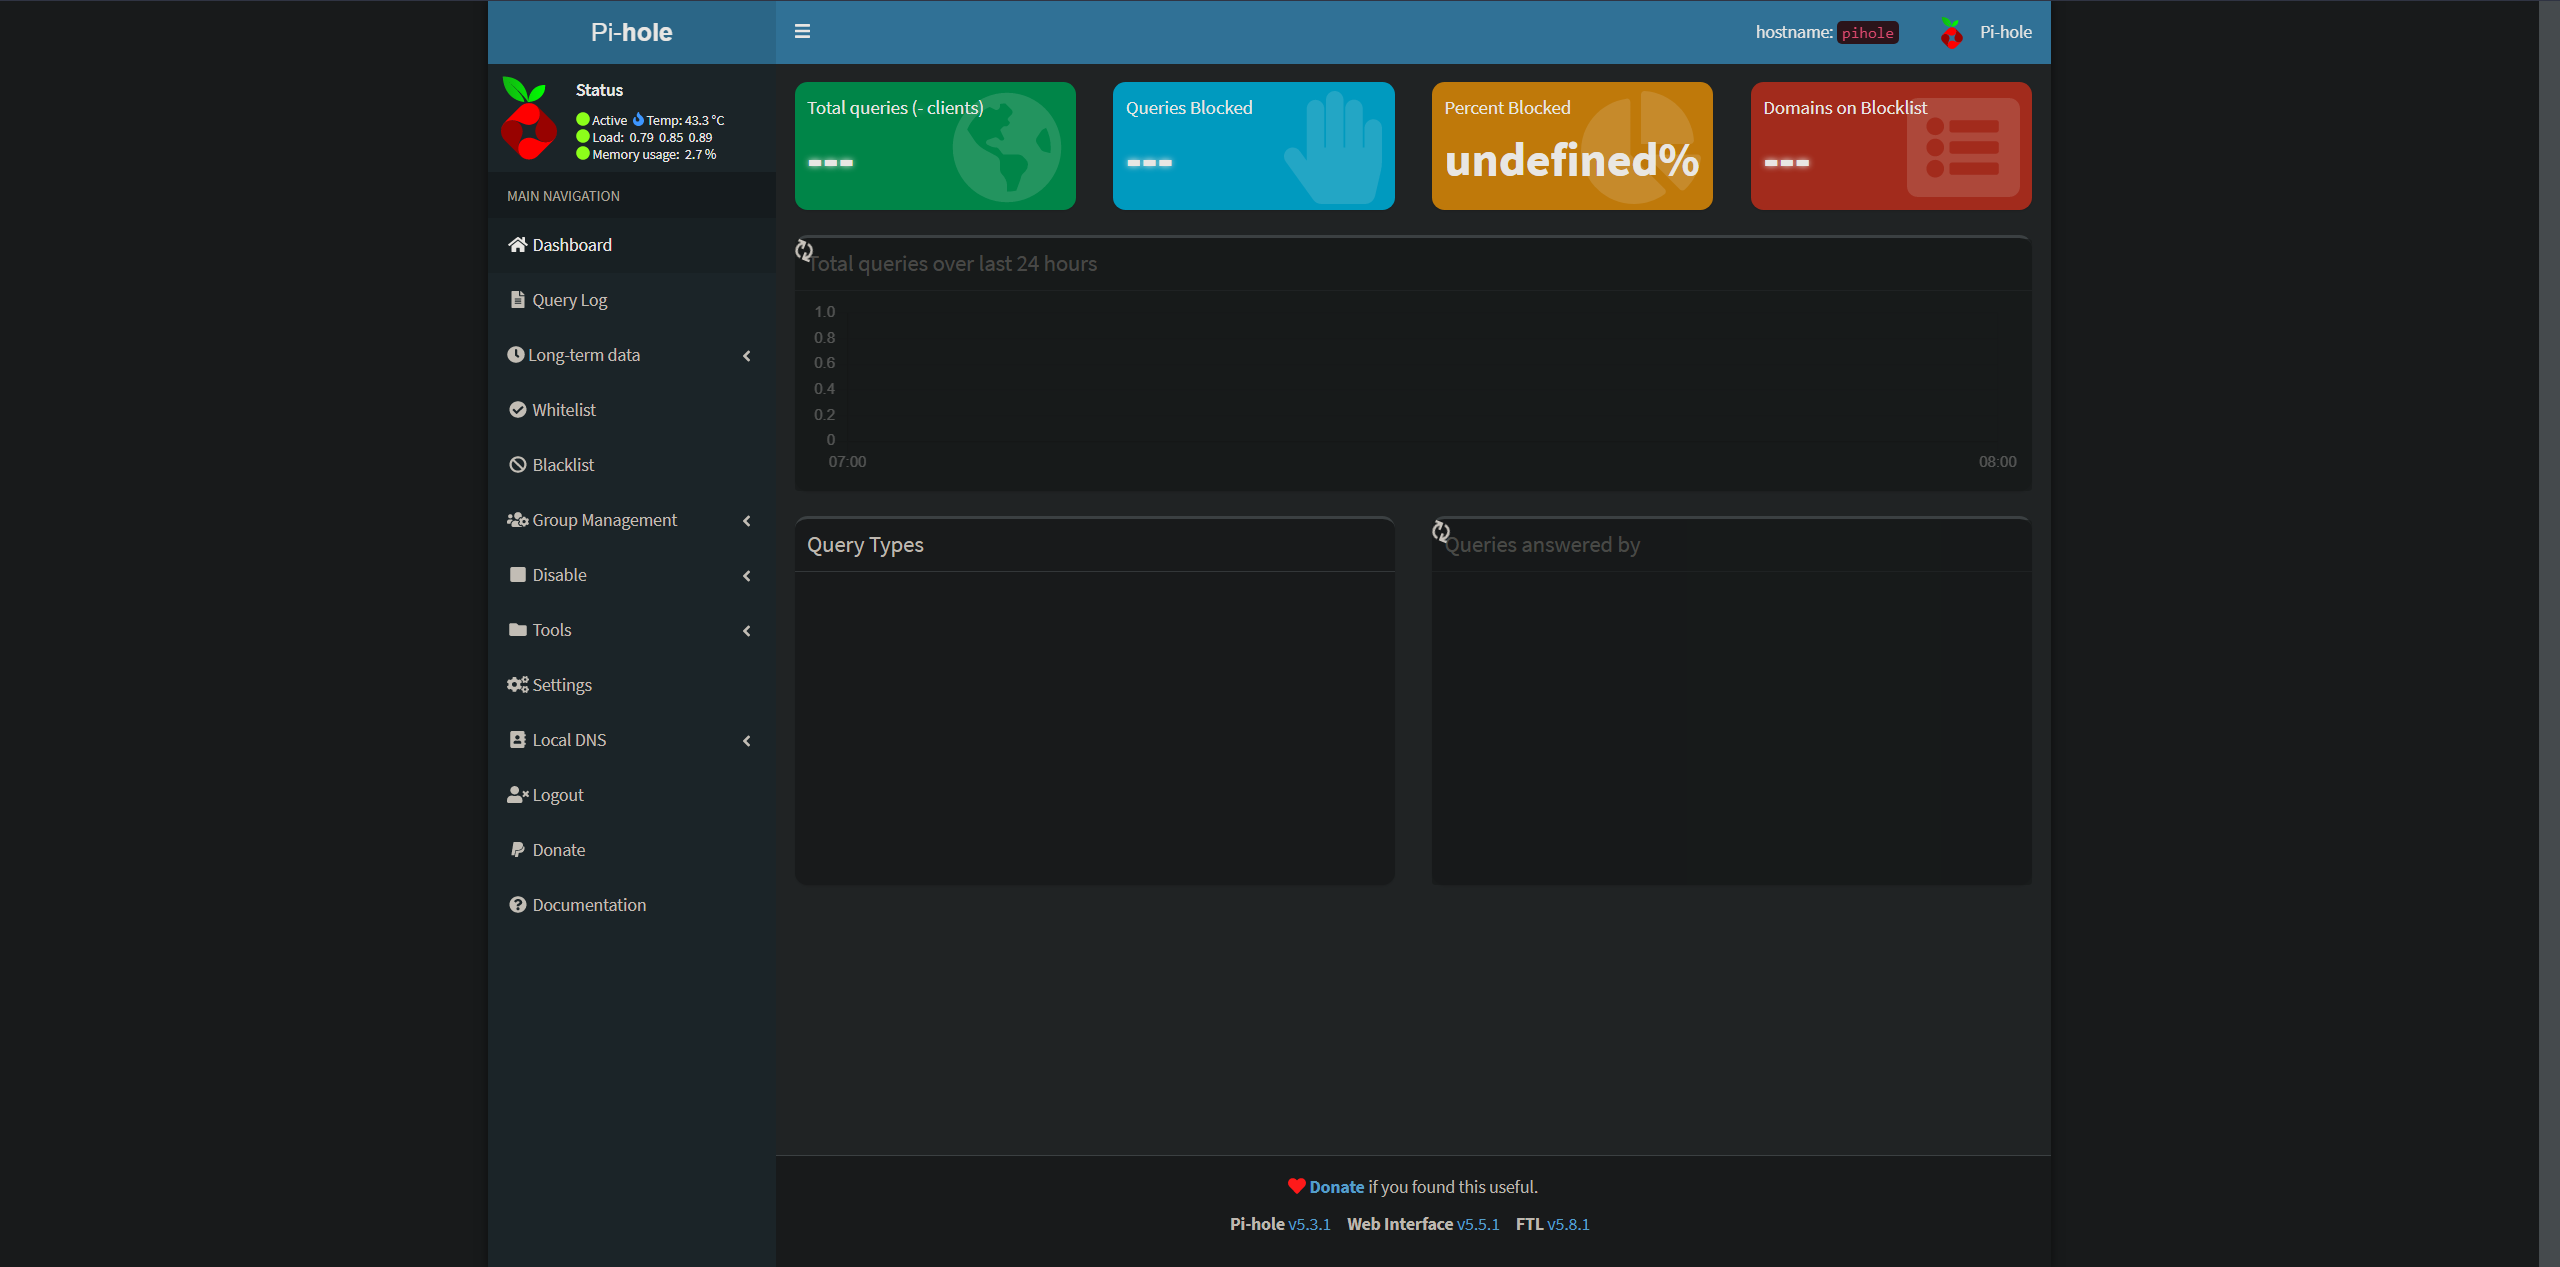This screenshot has width=2560, height=1267.
Task: Open the Dashboard page
Action: pos(632,245)
